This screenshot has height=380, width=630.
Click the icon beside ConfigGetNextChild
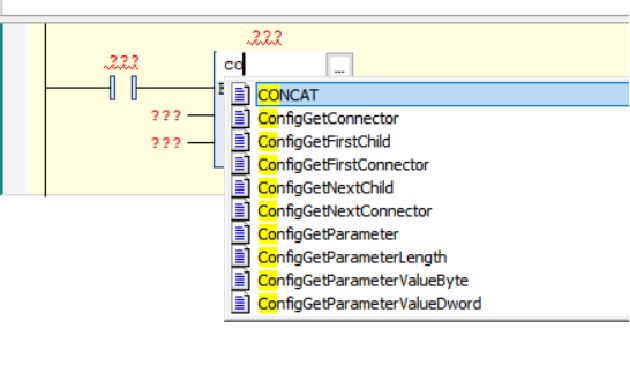pyautogui.click(x=240, y=188)
